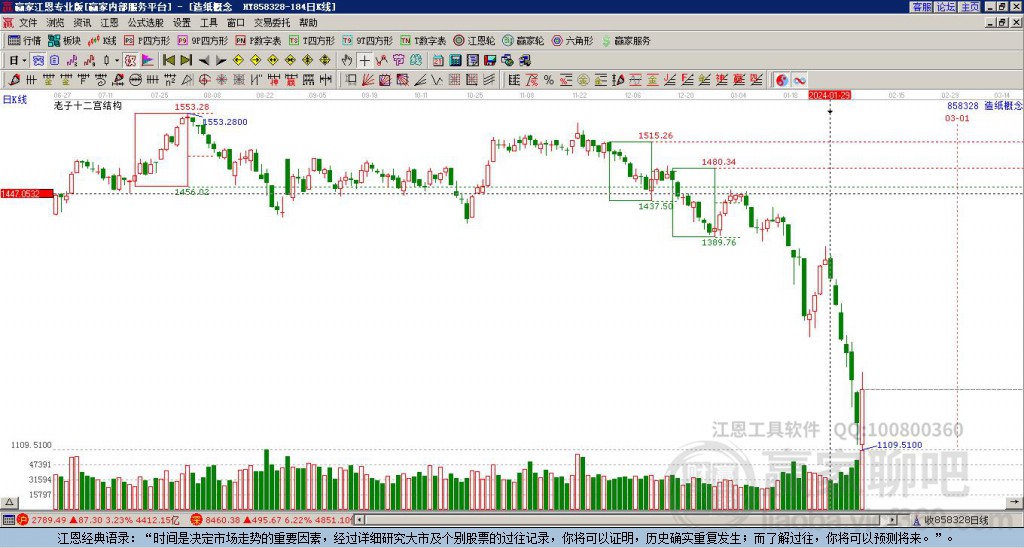1024x548 pixels.
Task: Select the red target circle tool
Action: (x=204, y=80)
